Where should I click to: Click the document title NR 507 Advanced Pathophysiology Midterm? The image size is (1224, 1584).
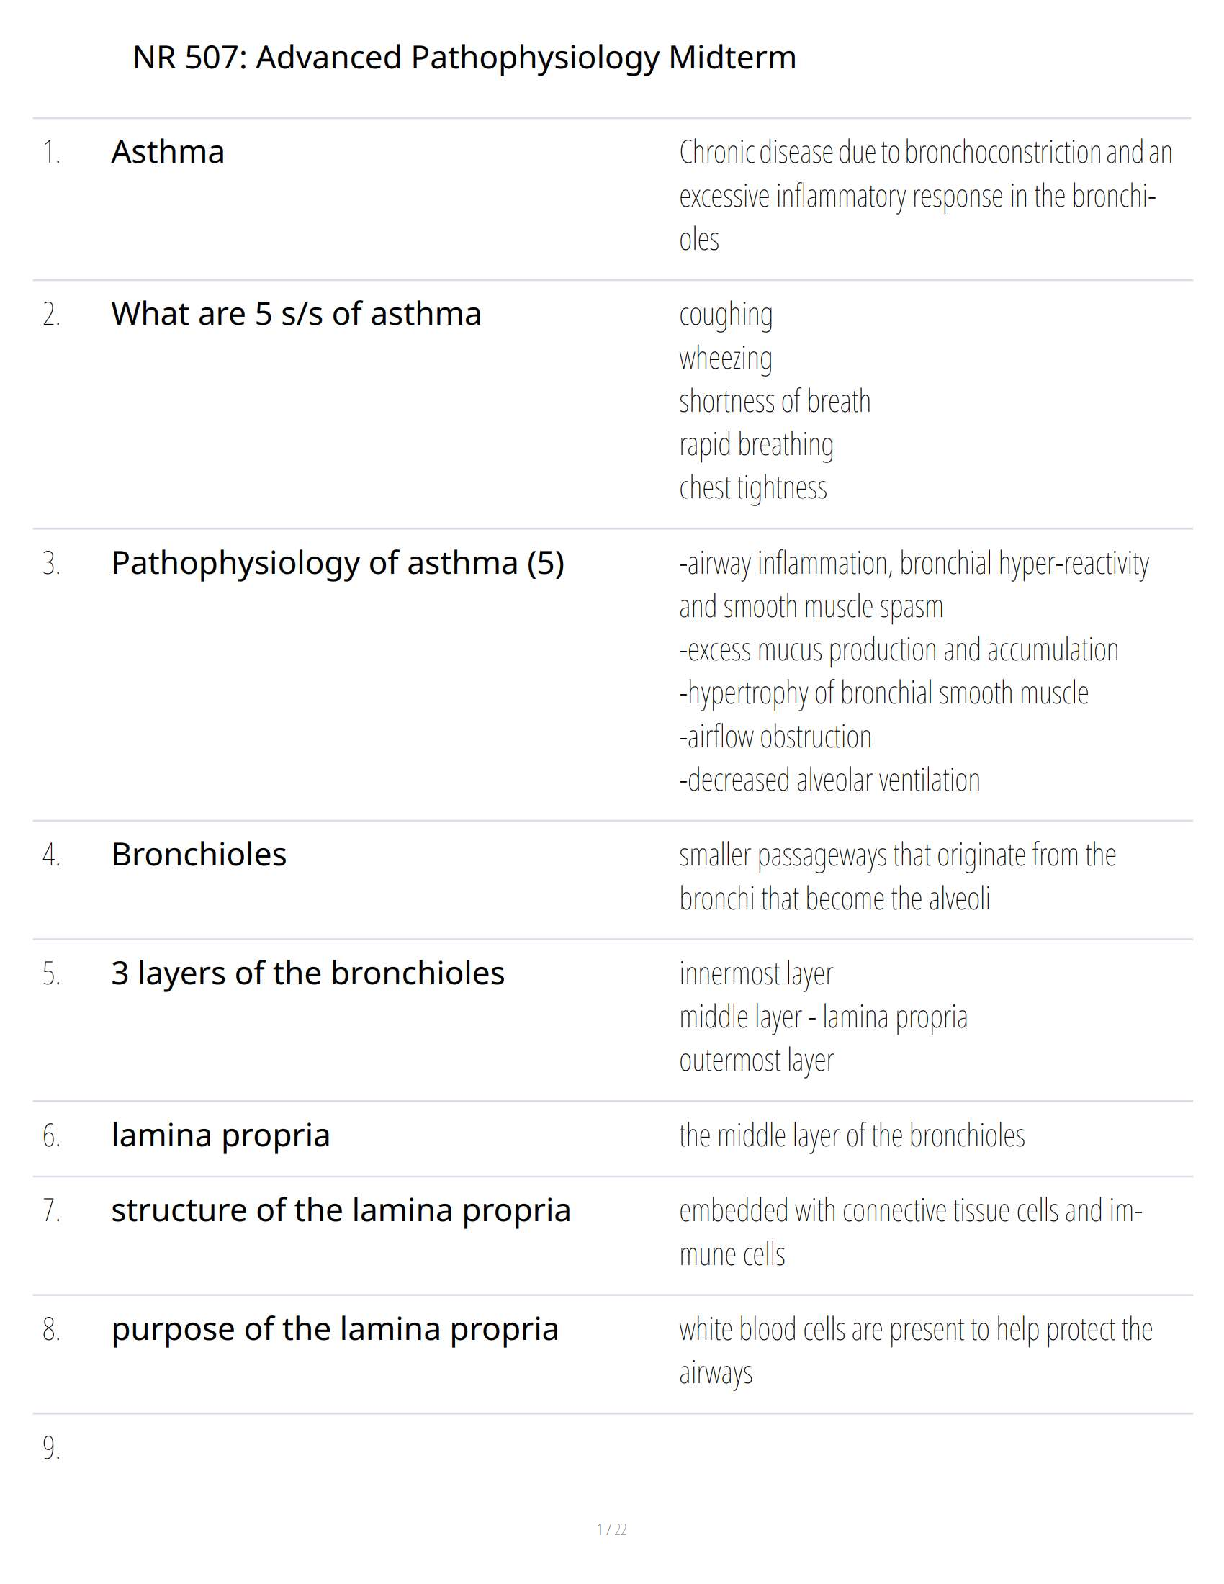pos(464,57)
